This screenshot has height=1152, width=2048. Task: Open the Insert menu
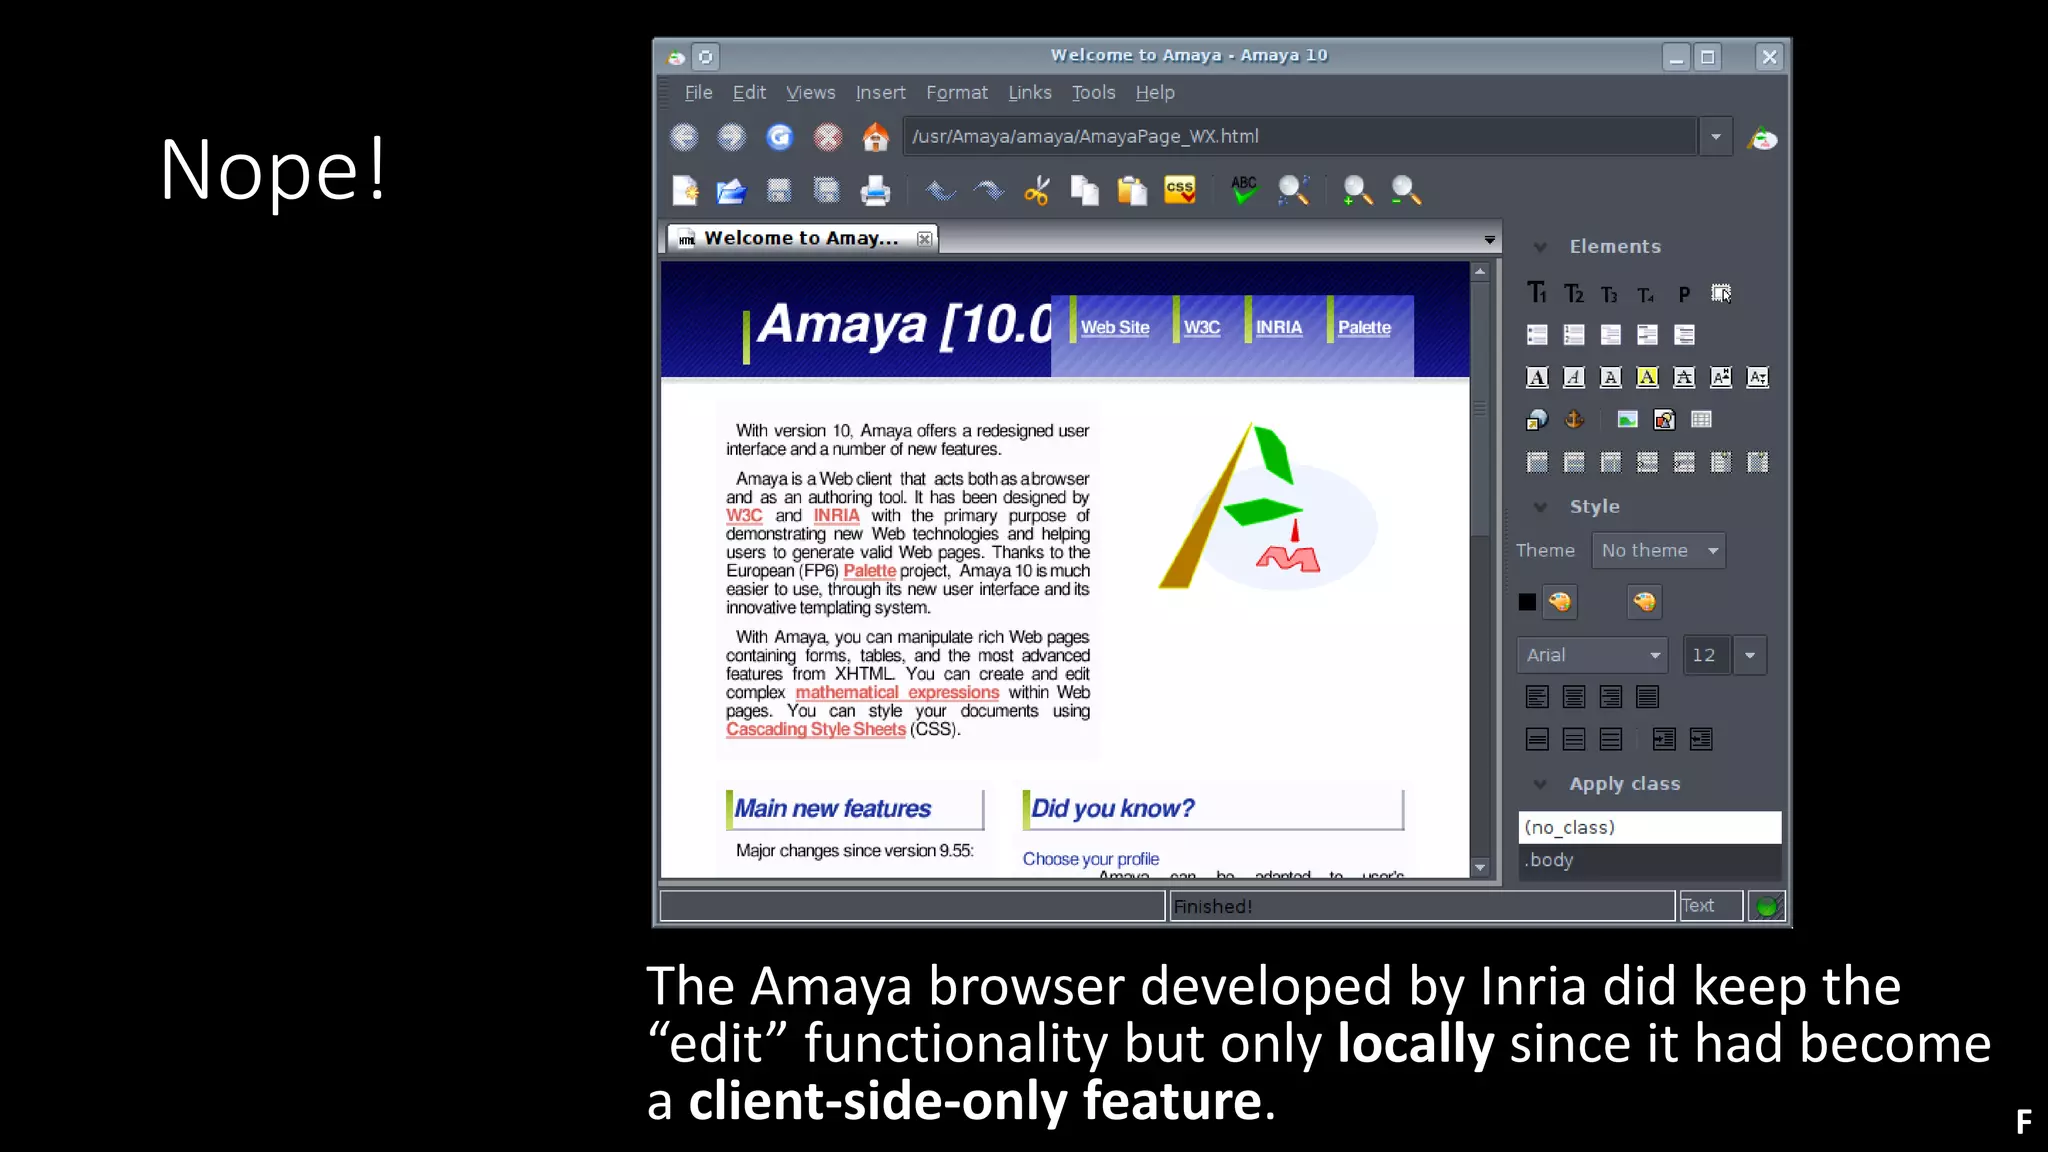click(x=880, y=92)
